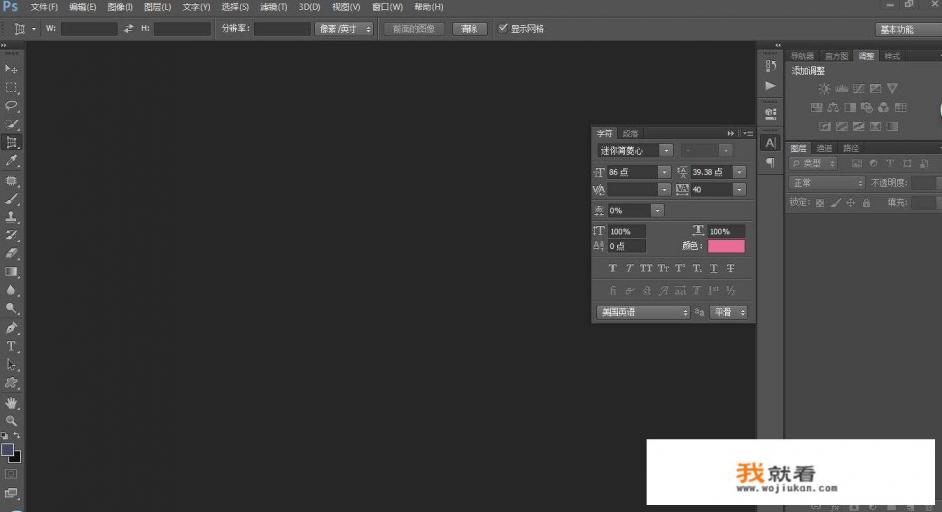Screen dimensions: 942x512
Task: Toggle faux bold in the Character panel
Action: (613, 269)
